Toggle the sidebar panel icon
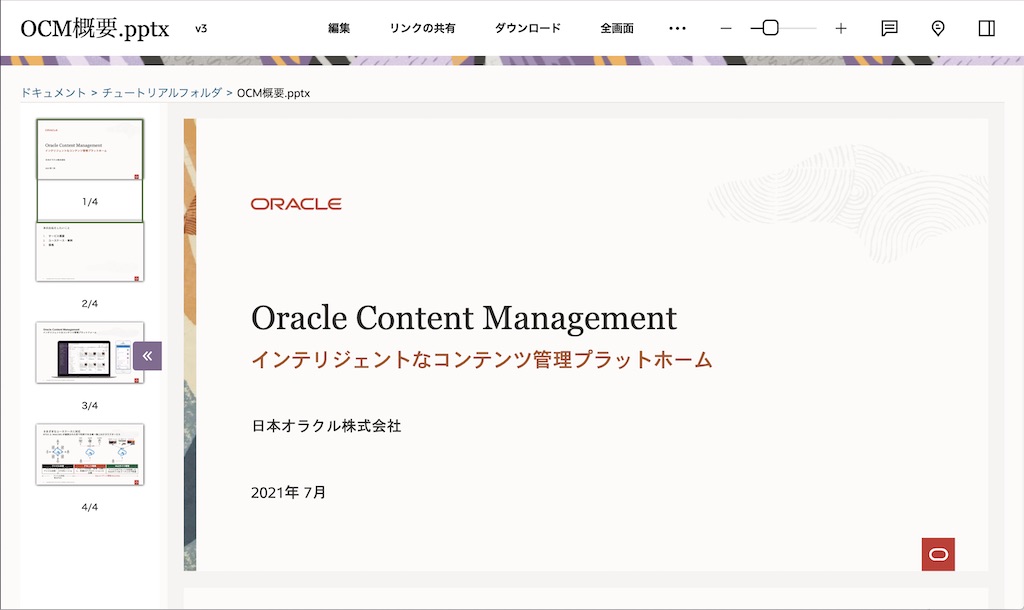The width and height of the screenshot is (1024, 610). (987, 28)
